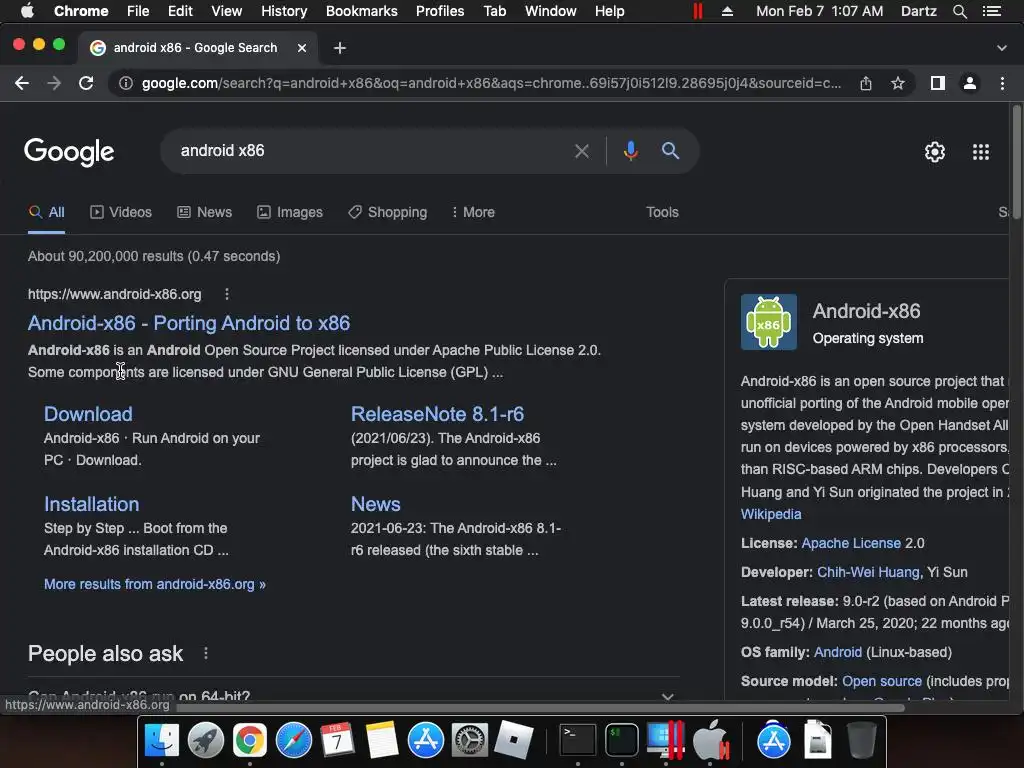Switch to the Videos results tab
The image size is (1024, 768).
[121, 212]
